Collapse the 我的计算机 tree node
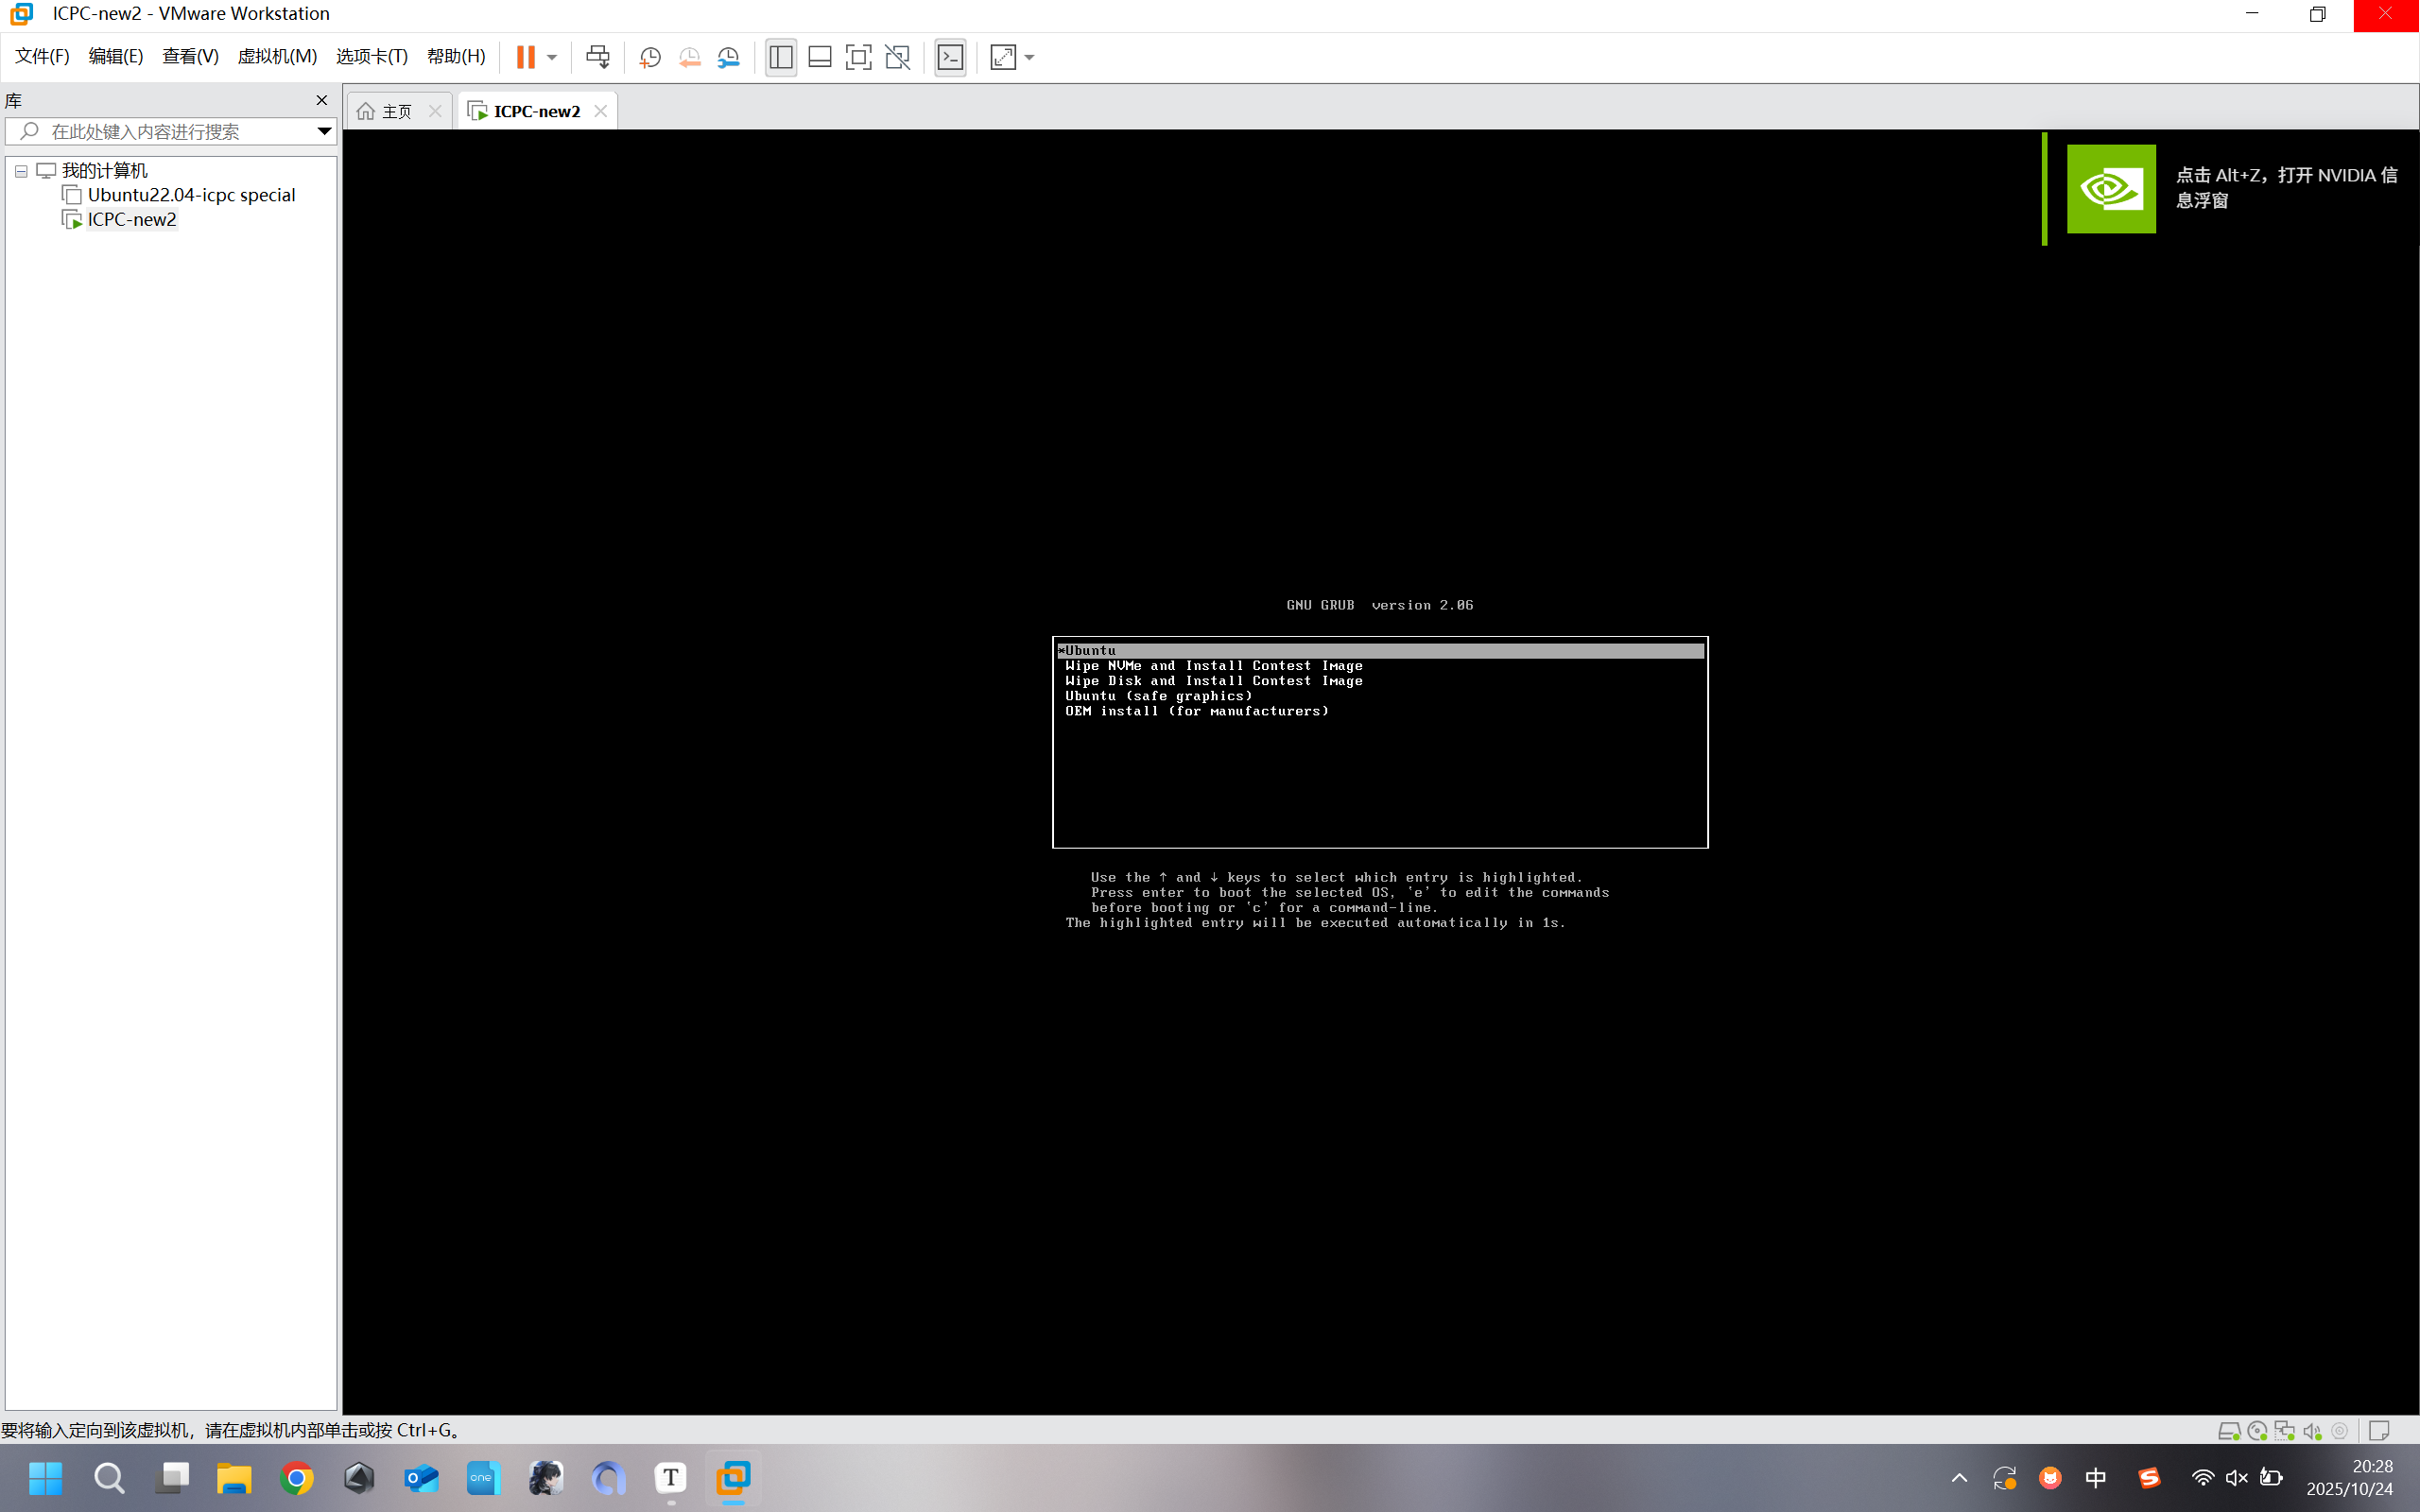This screenshot has width=2420, height=1512. pyautogui.click(x=21, y=170)
